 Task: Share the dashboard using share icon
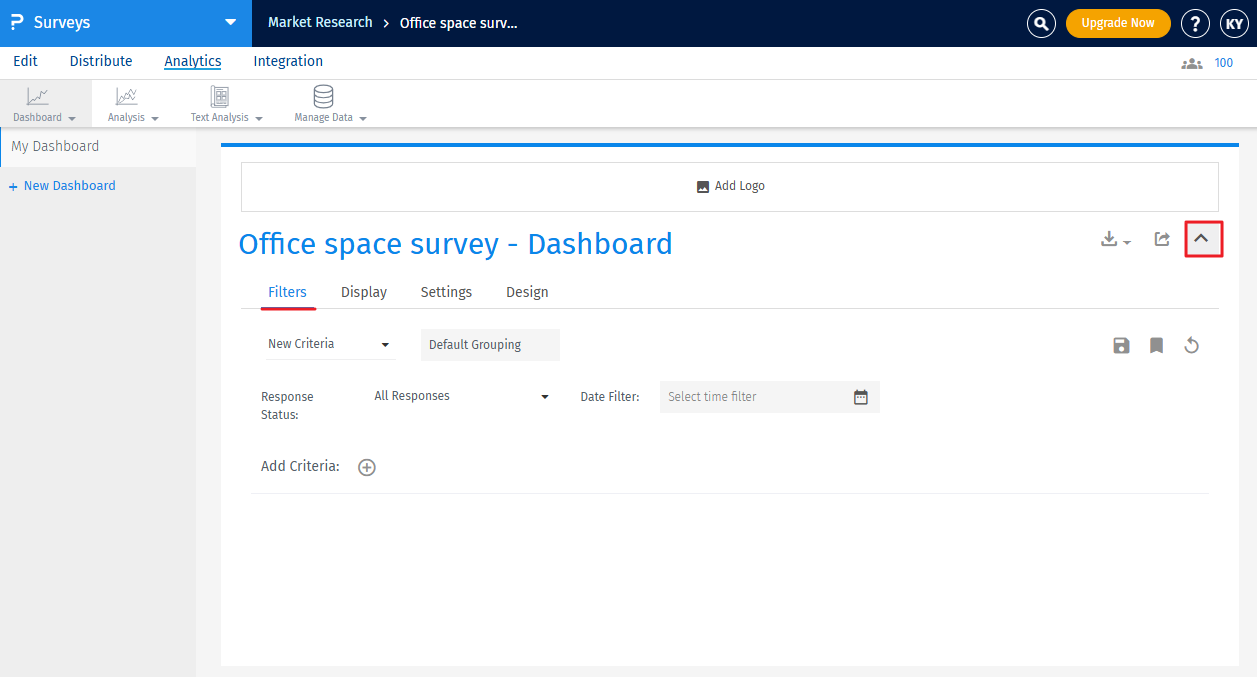pos(1161,239)
